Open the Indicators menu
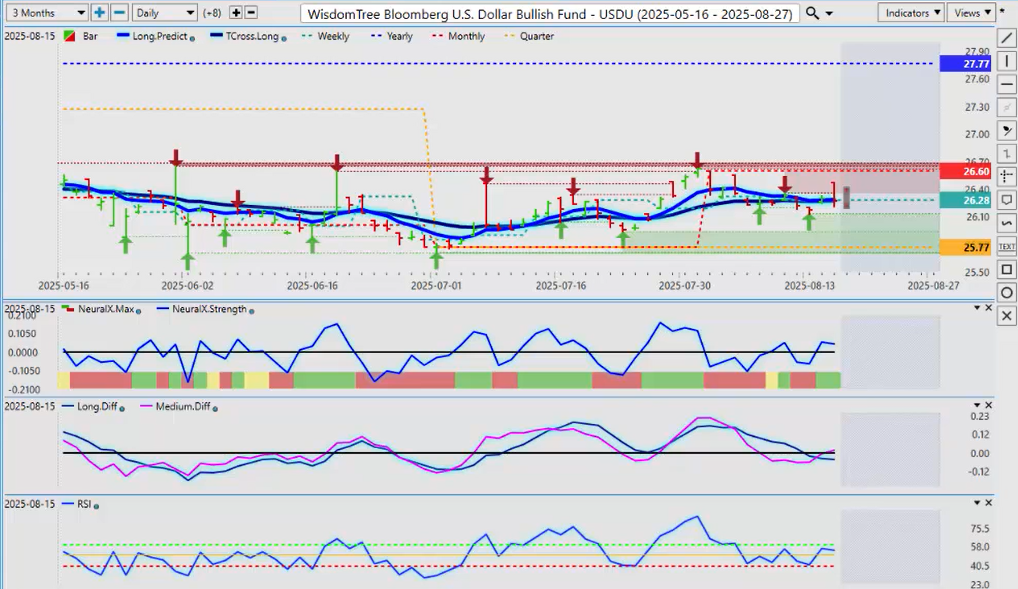The width and height of the screenshot is (1018, 589). click(x=911, y=13)
